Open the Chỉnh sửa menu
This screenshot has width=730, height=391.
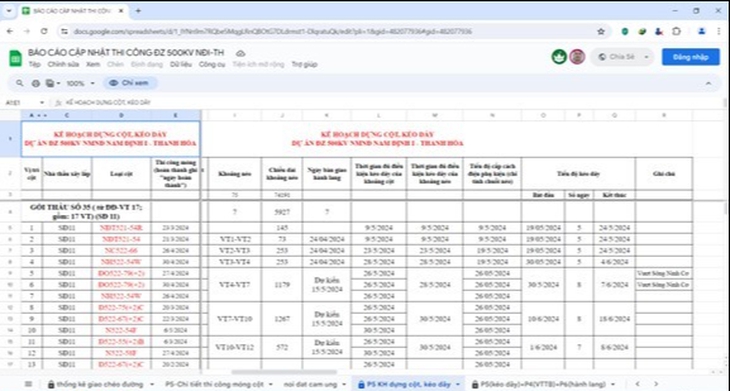pos(63,64)
